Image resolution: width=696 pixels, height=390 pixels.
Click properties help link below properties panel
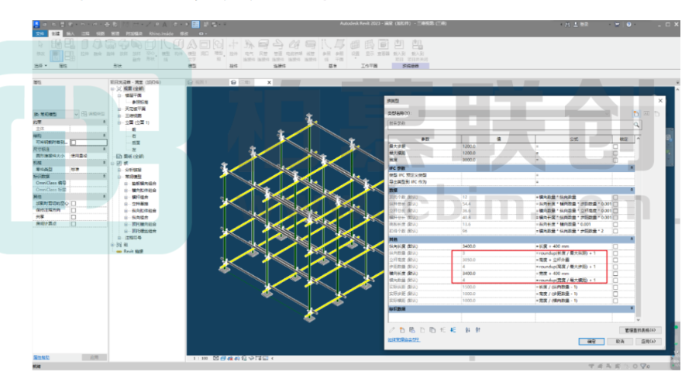[x=41, y=358]
